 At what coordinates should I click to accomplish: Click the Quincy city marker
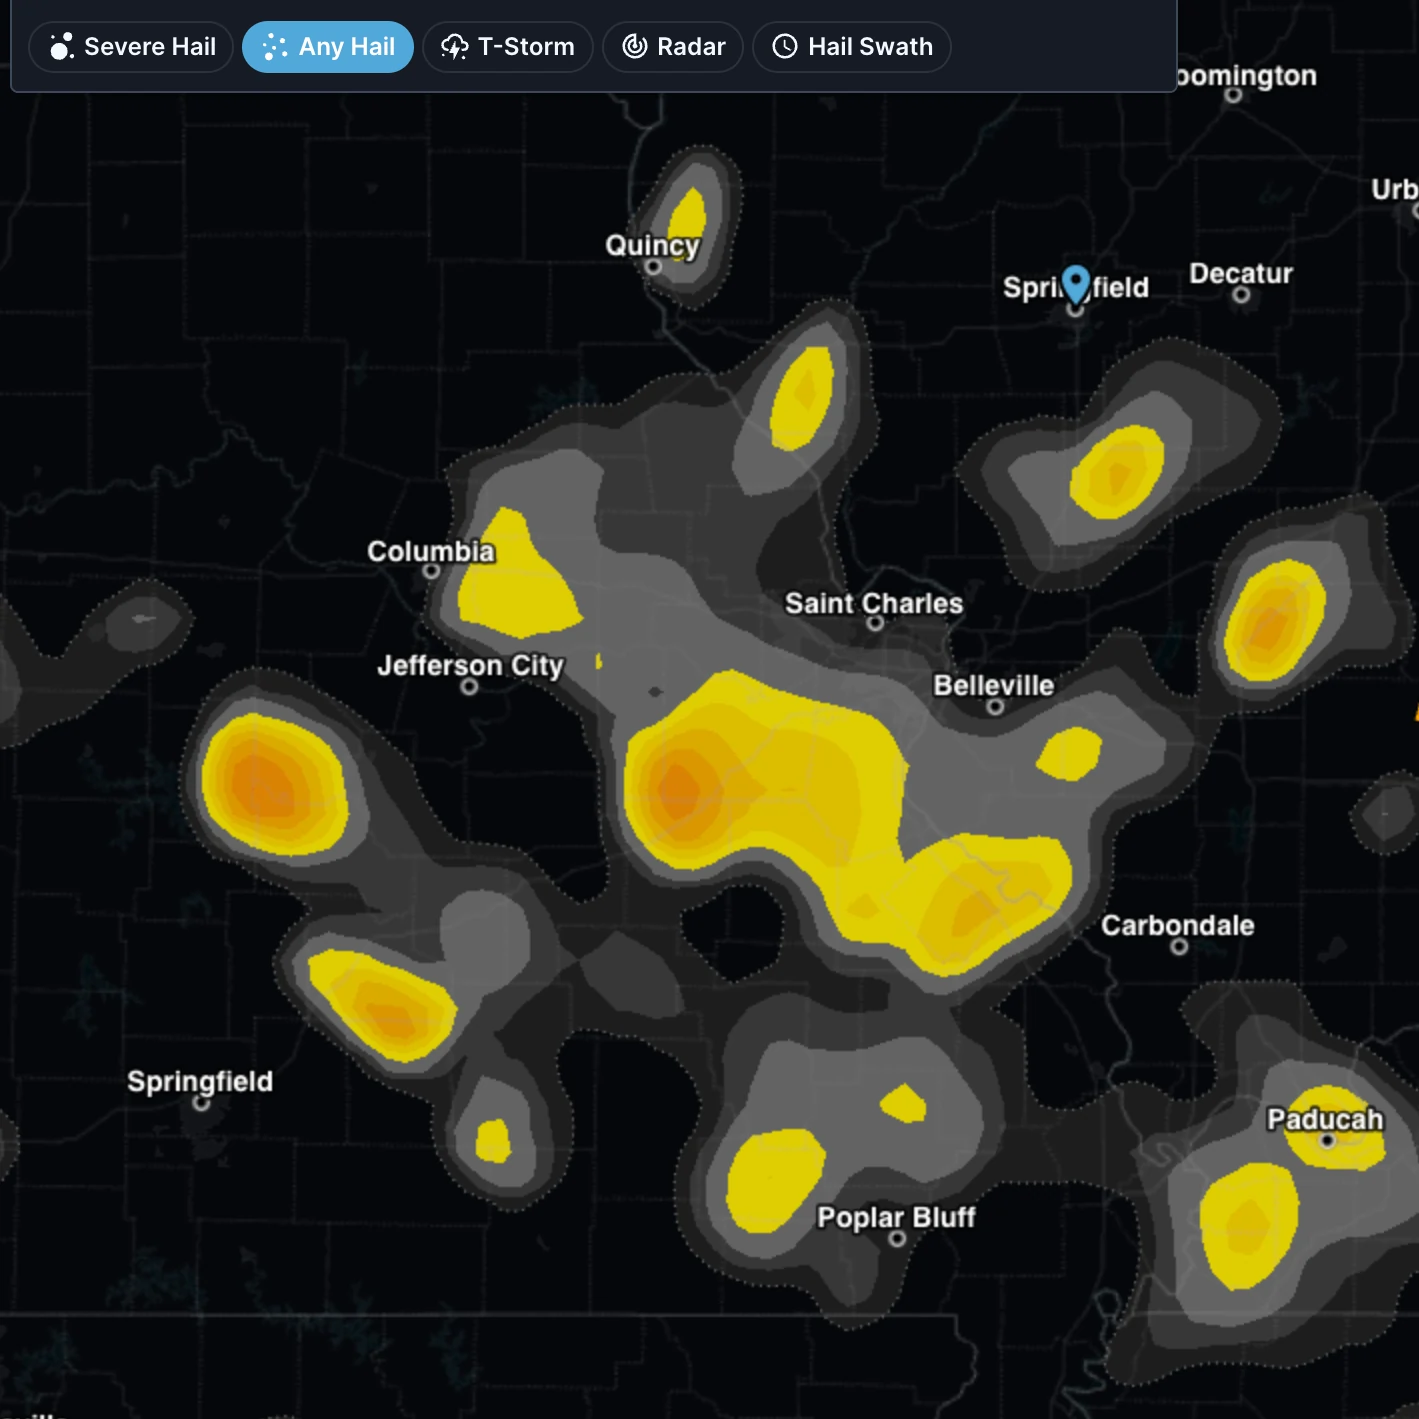tap(653, 267)
